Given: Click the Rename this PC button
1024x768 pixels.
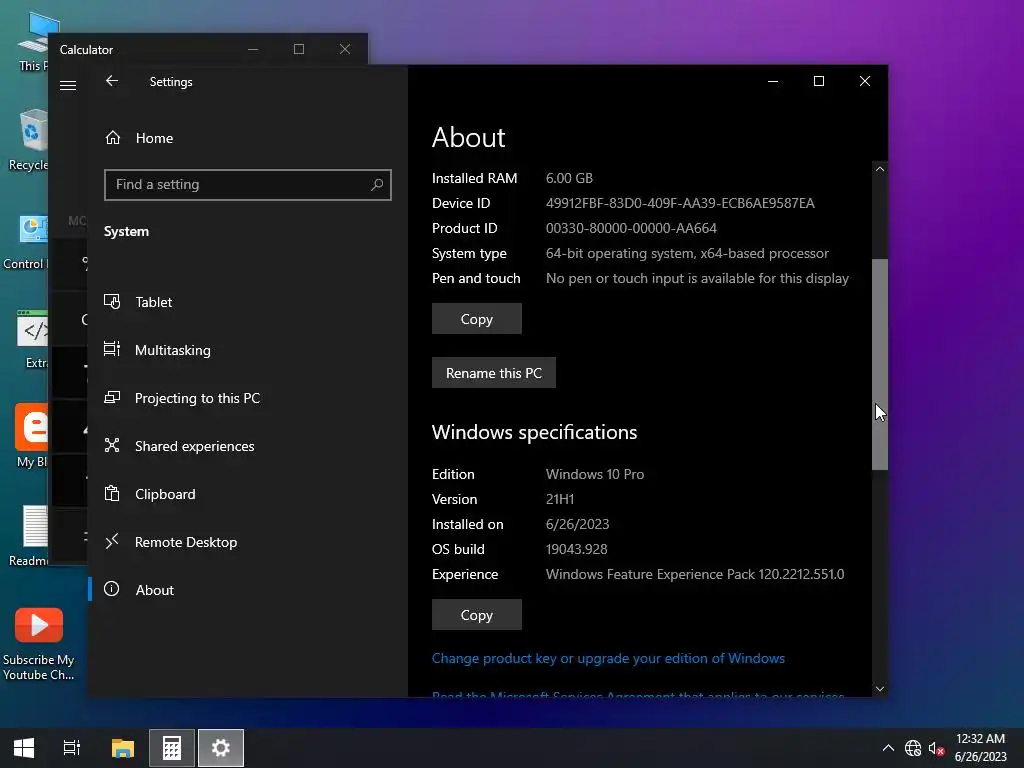Looking at the screenshot, I should [x=494, y=373].
